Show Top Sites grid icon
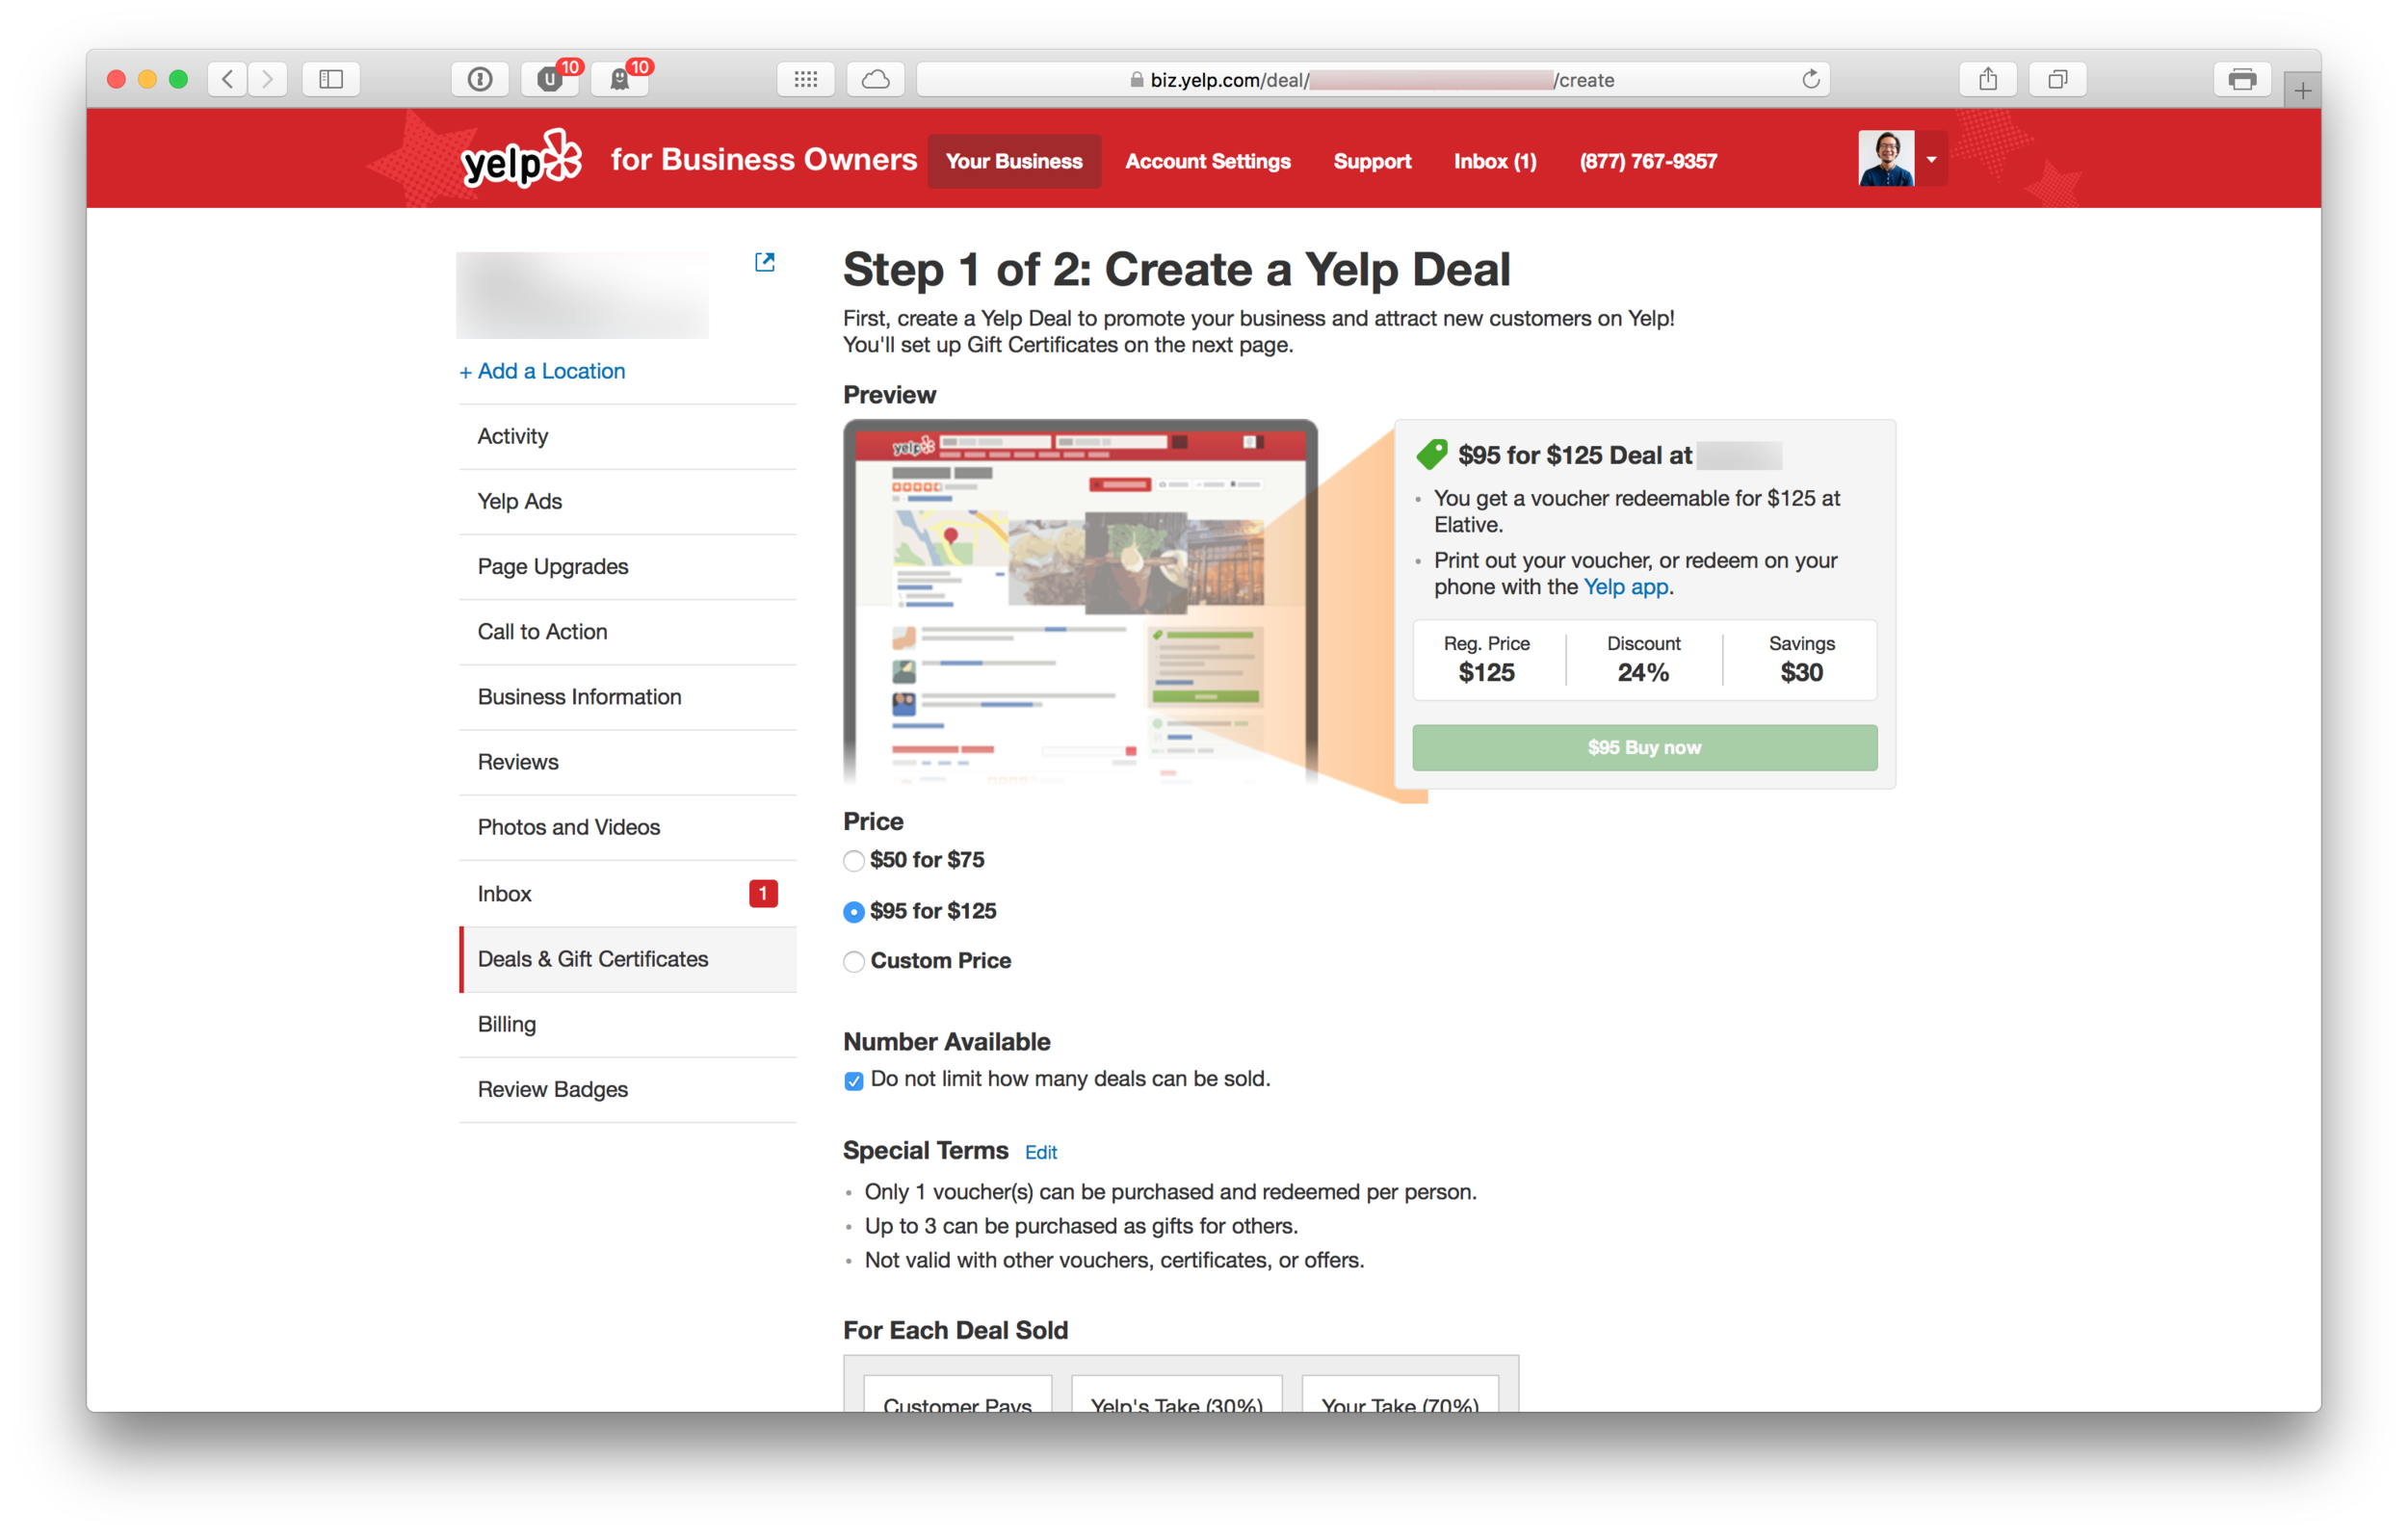The image size is (2408, 1536). 806,79
